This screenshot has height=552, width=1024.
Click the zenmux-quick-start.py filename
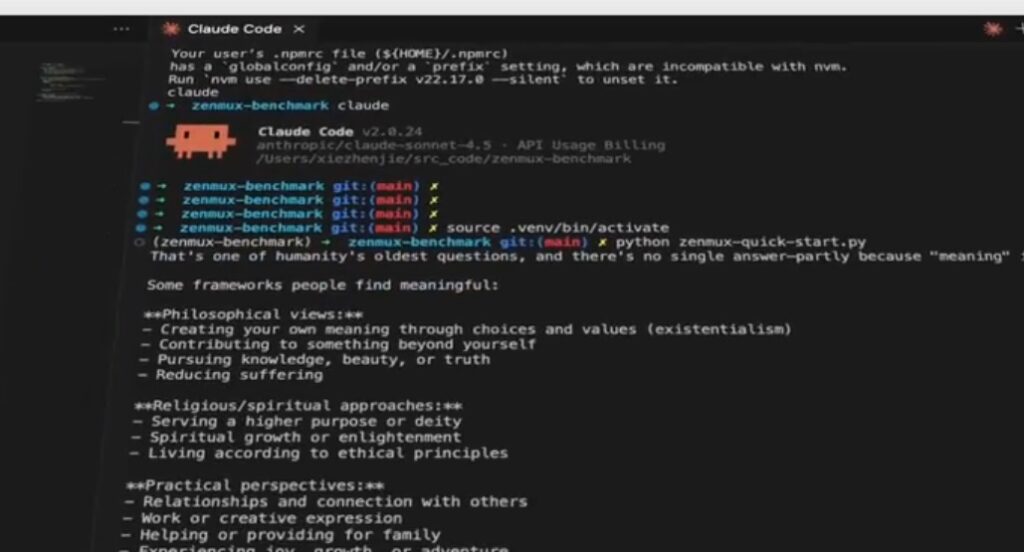(772, 242)
